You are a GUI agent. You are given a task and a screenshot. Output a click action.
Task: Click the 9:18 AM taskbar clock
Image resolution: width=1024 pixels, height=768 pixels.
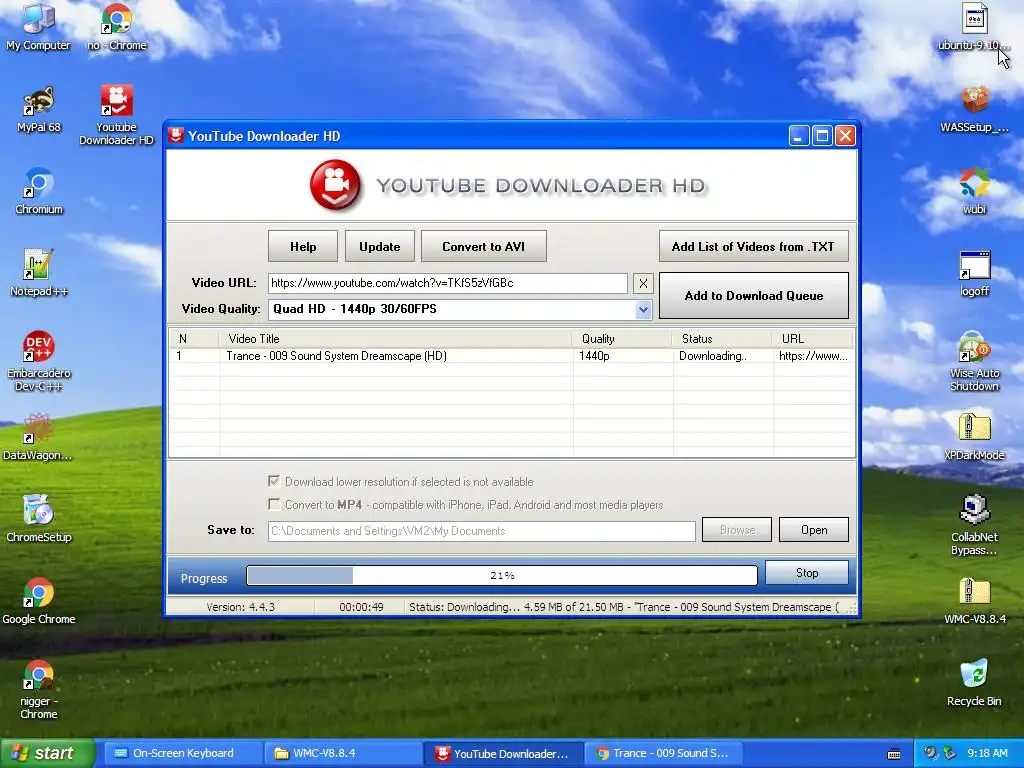coord(987,754)
